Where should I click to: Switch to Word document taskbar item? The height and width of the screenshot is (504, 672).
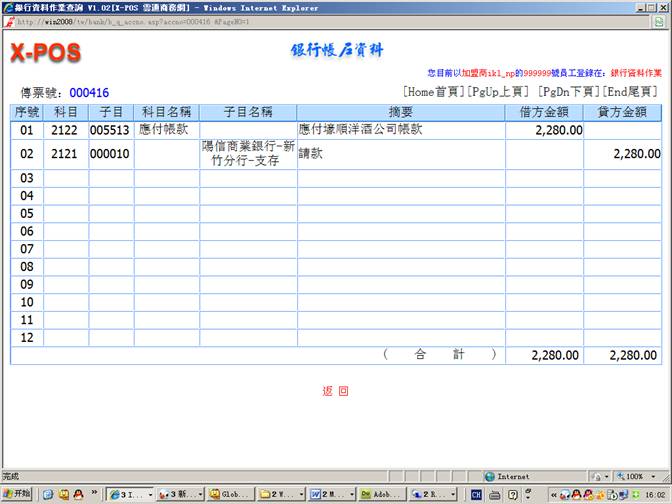pyautogui.click(x=330, y=494)
